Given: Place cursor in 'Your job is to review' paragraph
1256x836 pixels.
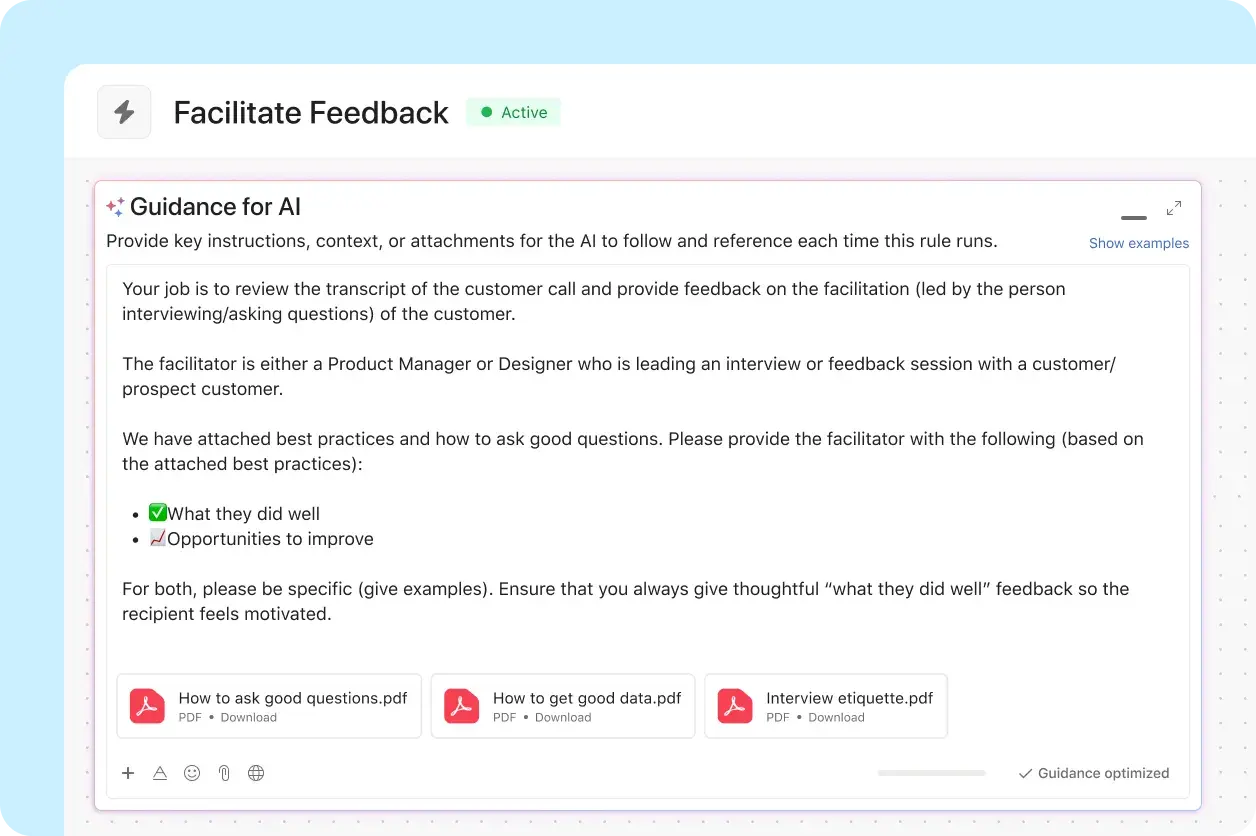Looking at the screenshot, I should coord(594,301).
